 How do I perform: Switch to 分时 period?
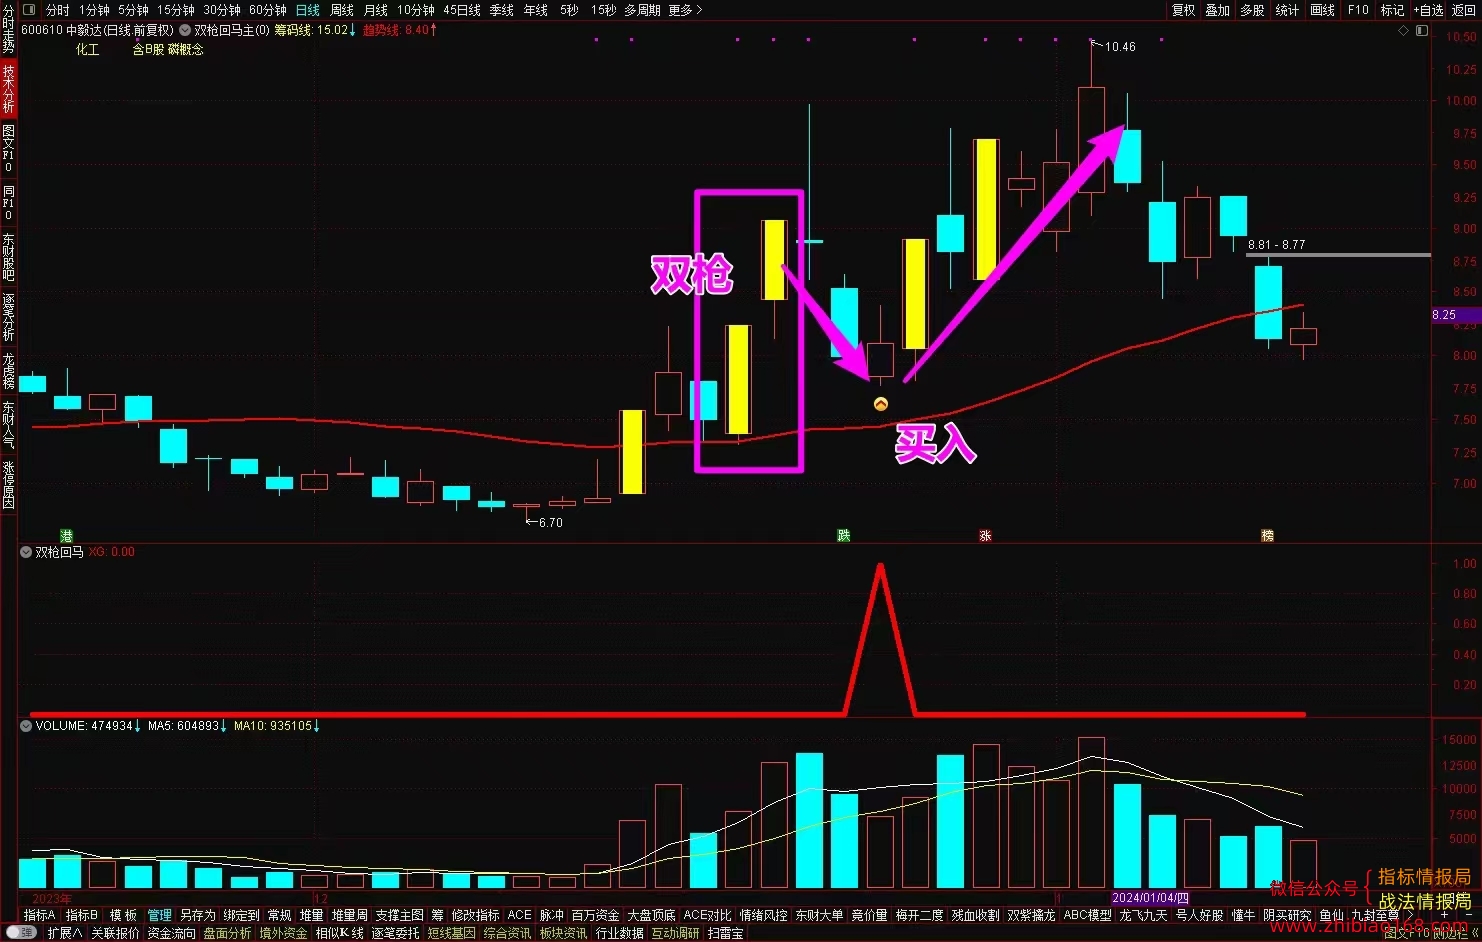58,10
